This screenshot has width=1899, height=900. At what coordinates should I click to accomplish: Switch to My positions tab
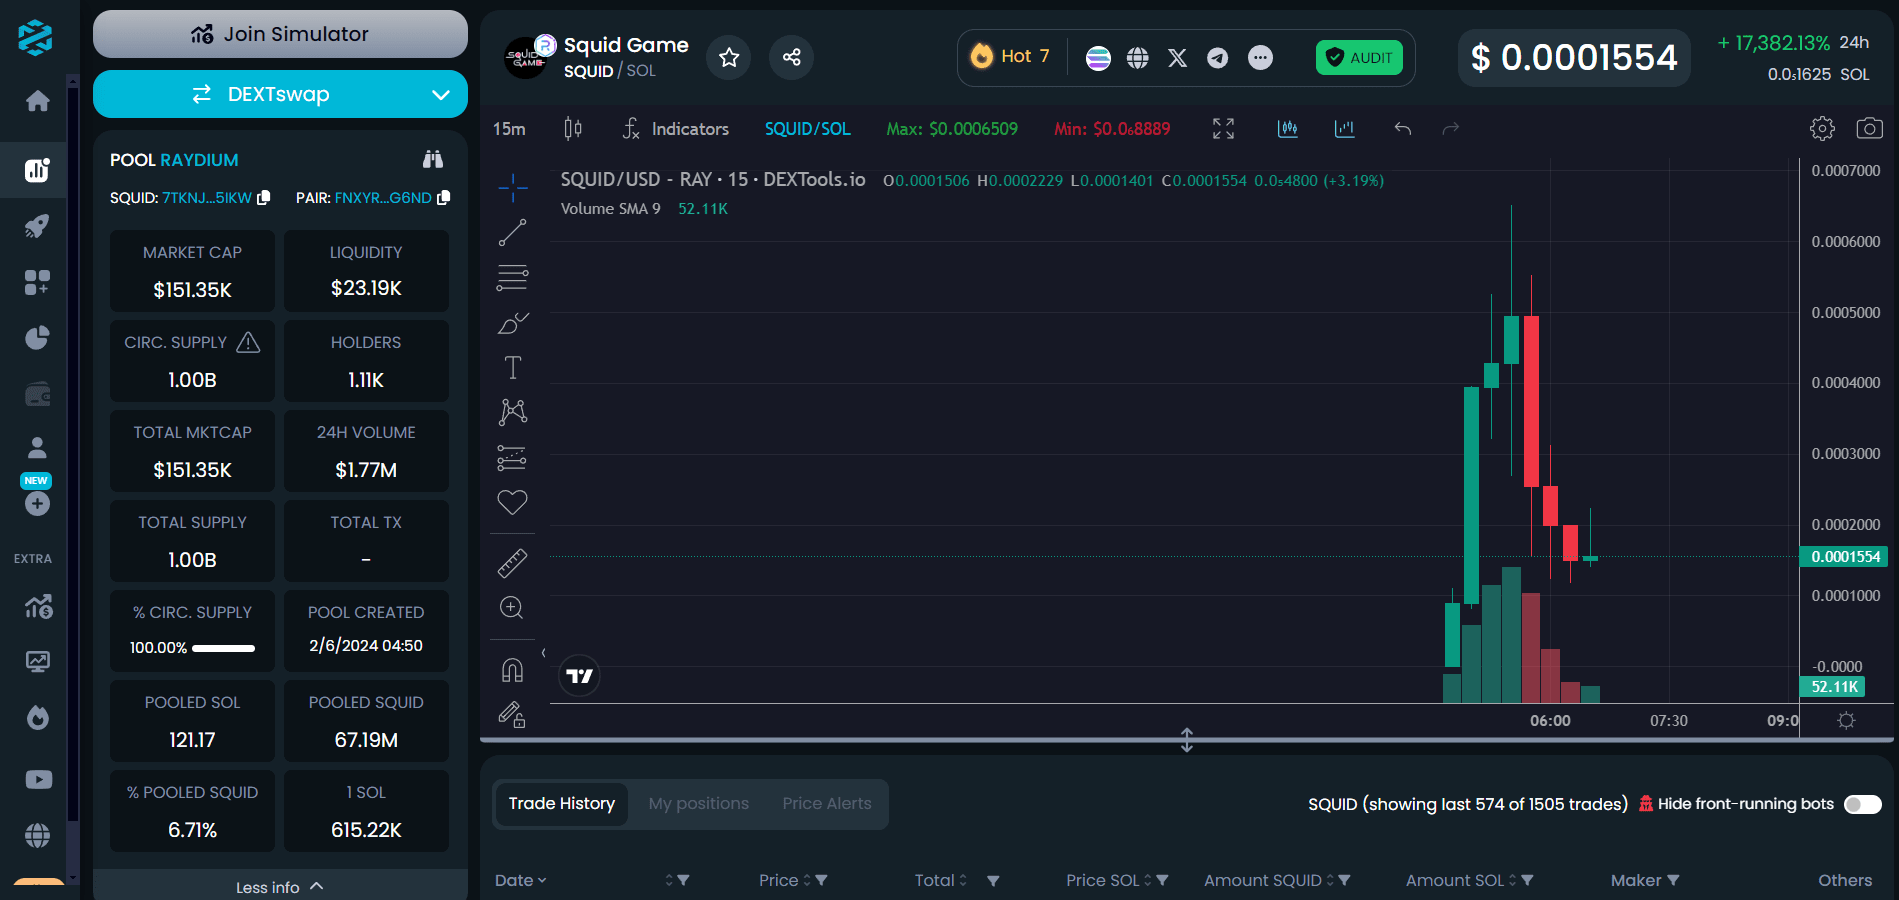pos(698,804)
